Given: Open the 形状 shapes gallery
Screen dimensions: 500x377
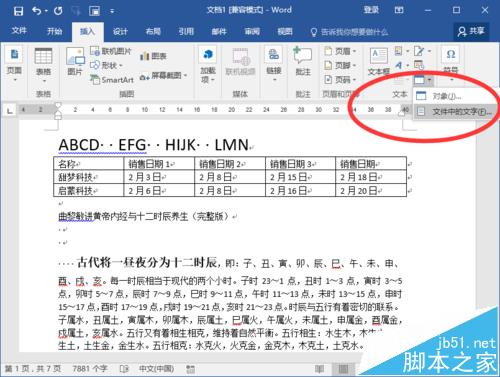Looking at the screenshot, I should pyautogui.click(x=107, y=65).
